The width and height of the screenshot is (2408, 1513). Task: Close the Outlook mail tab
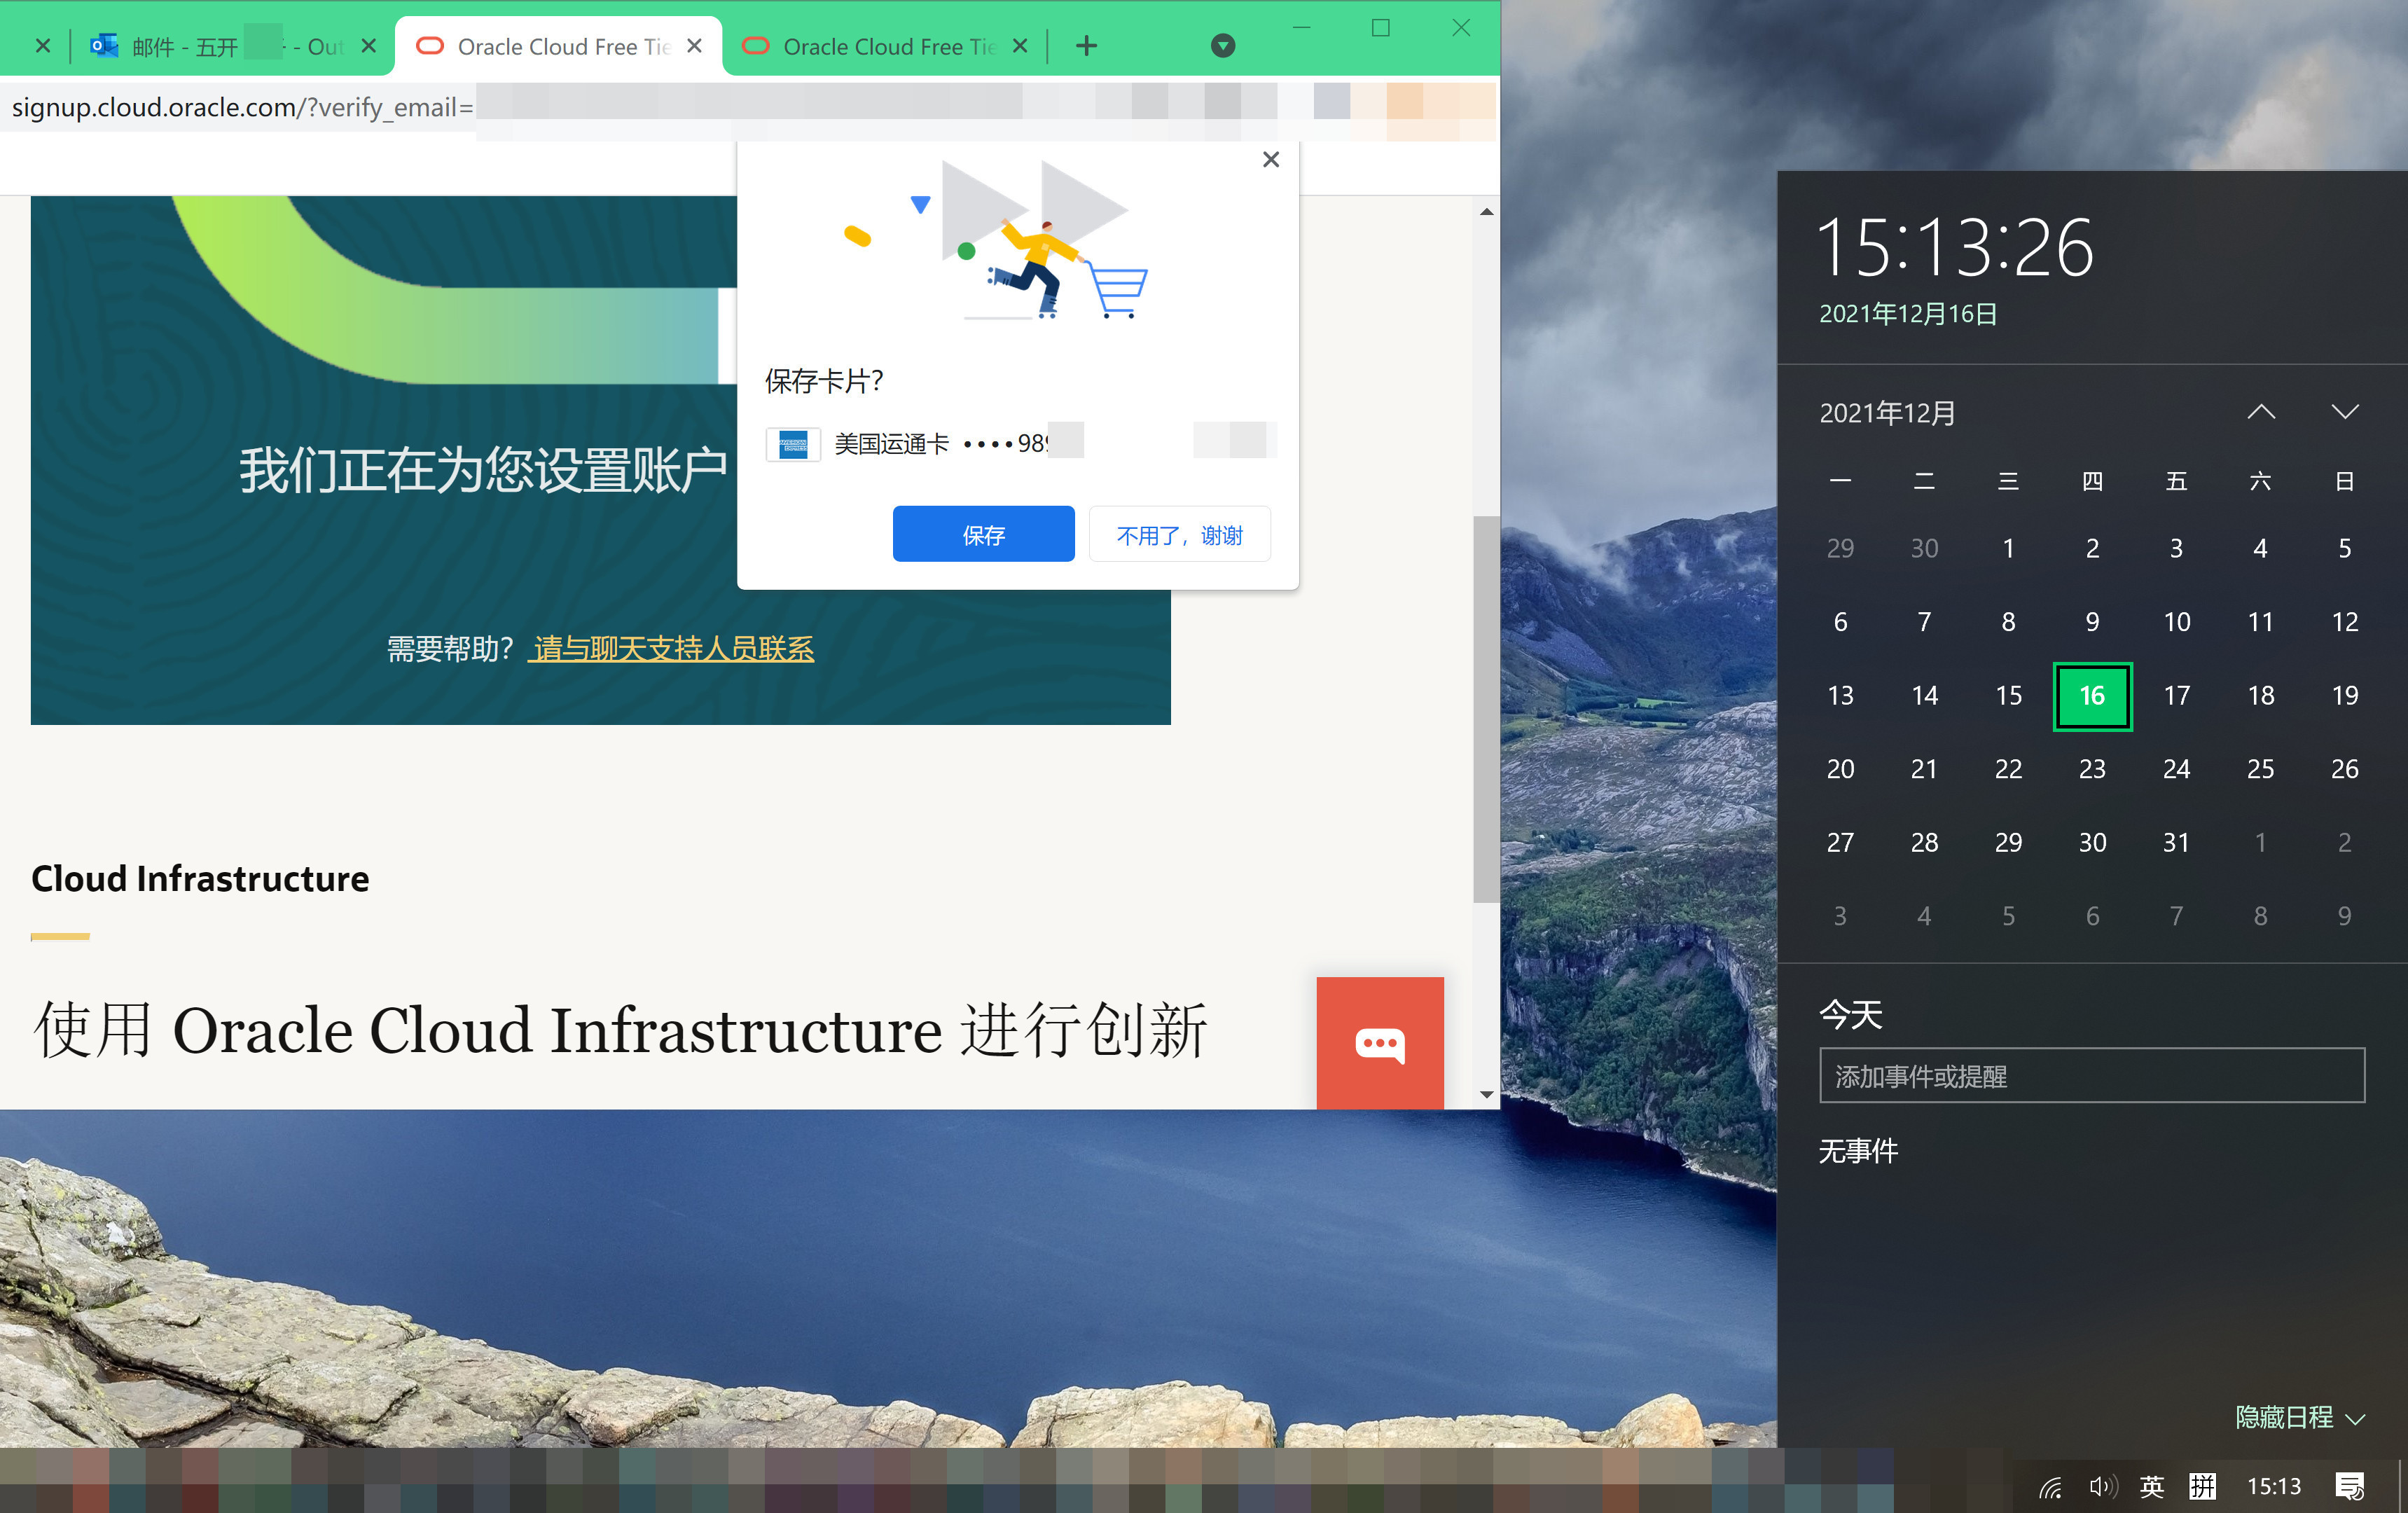tap(369, 46)
